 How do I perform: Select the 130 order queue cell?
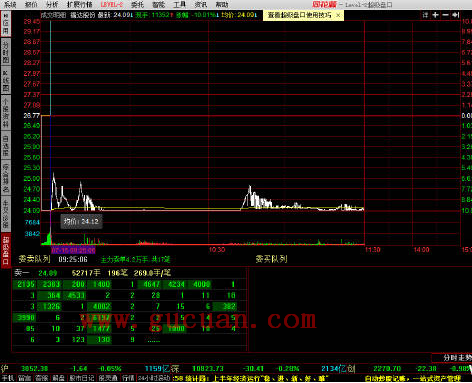tap(99, 340)
